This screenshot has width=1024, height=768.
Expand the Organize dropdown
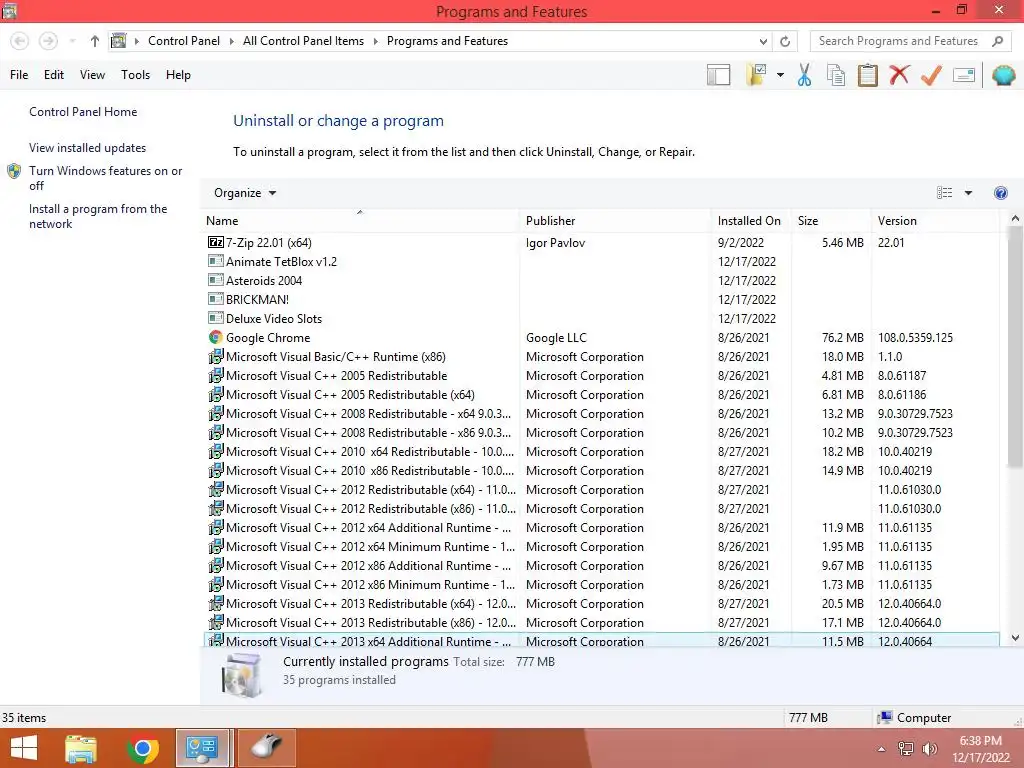tap(245, 193)
